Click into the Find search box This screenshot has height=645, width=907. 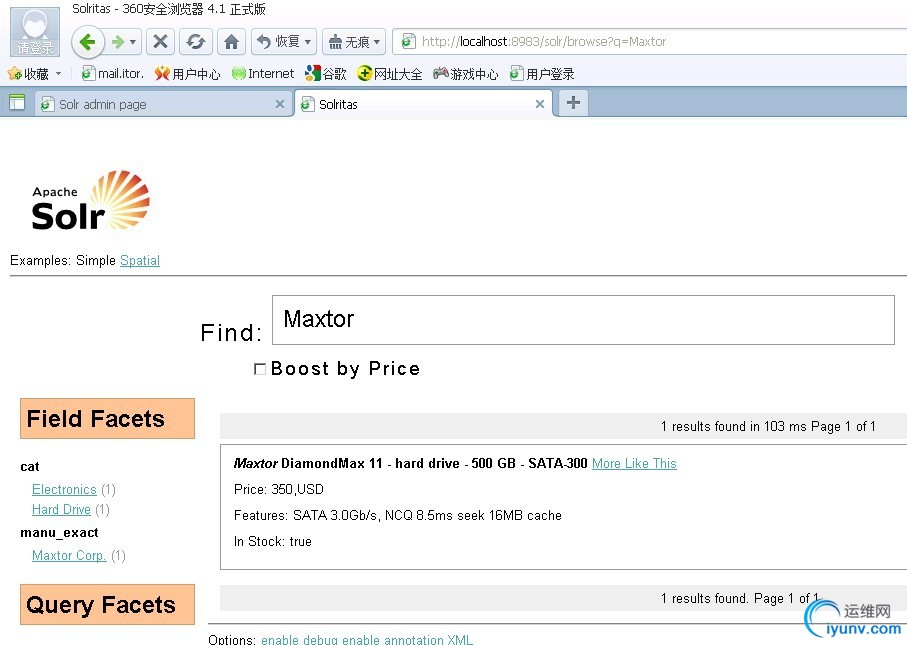[583, 320]
